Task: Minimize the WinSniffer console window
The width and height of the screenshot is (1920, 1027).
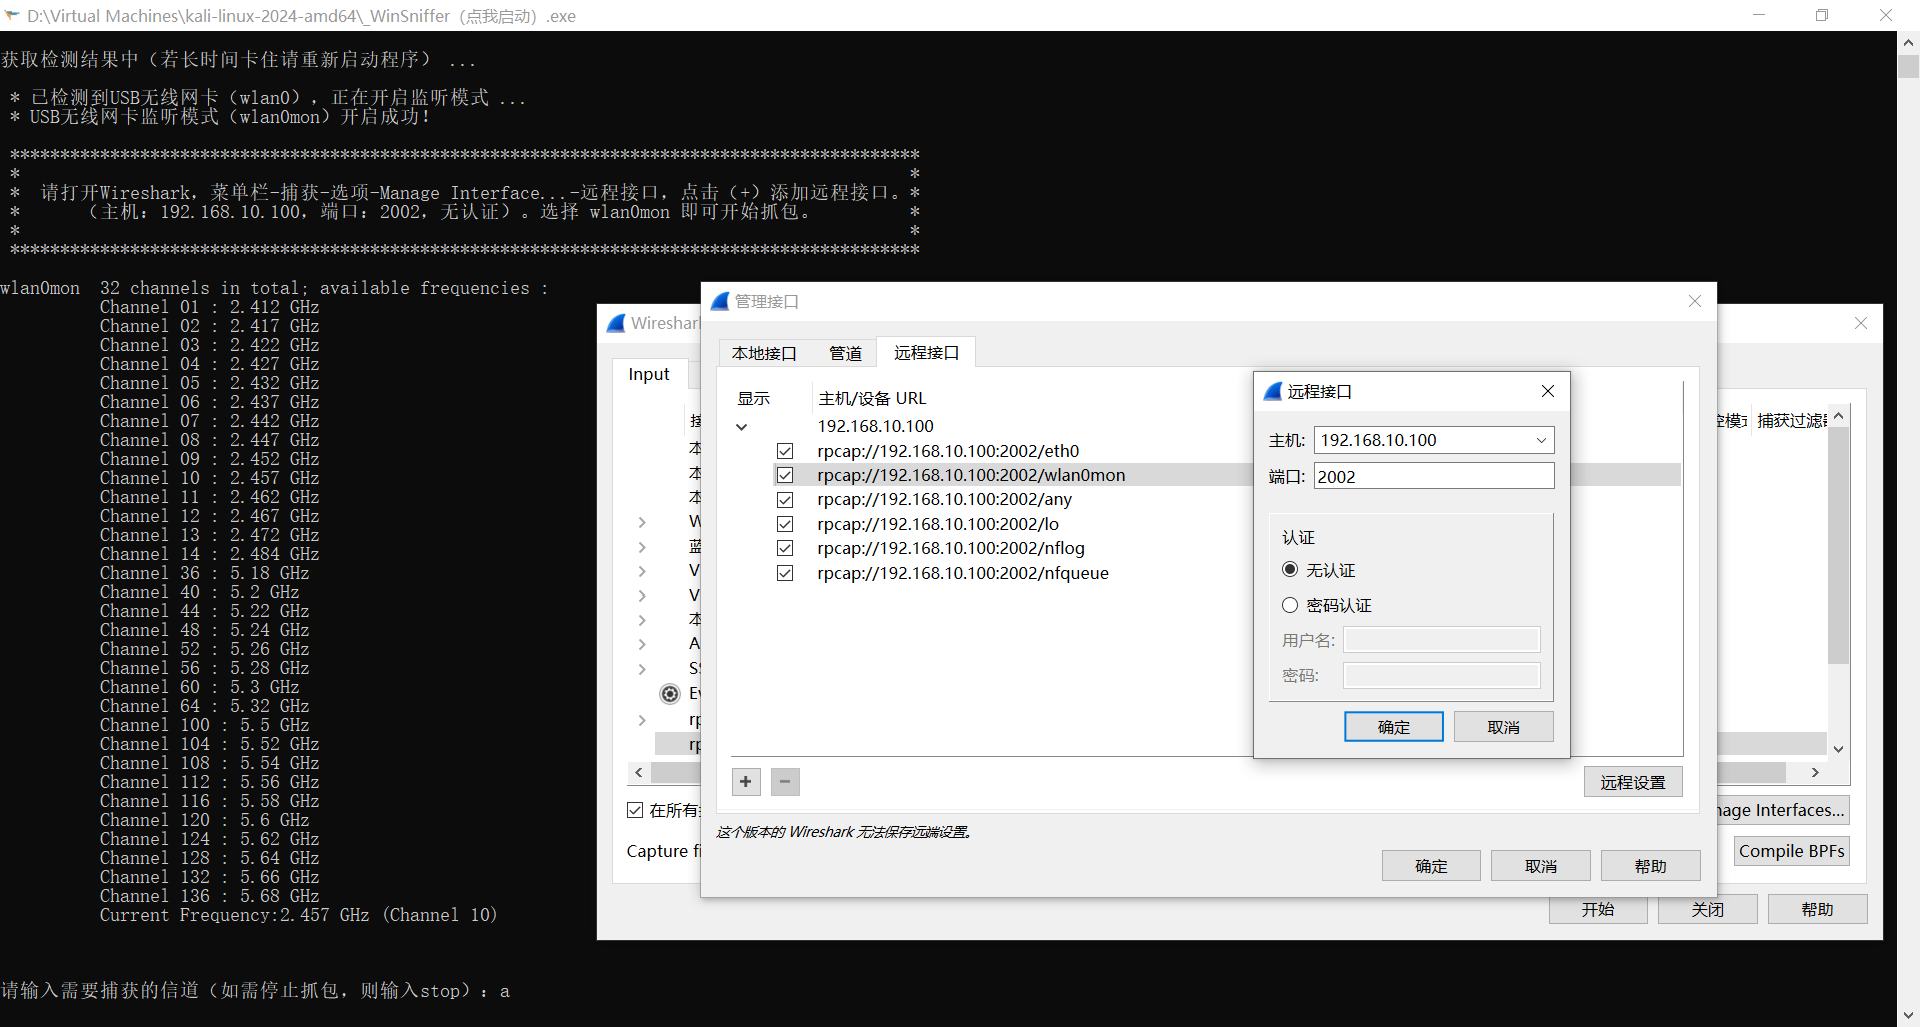Action: pyautogui.click(x=1759, y=15)
